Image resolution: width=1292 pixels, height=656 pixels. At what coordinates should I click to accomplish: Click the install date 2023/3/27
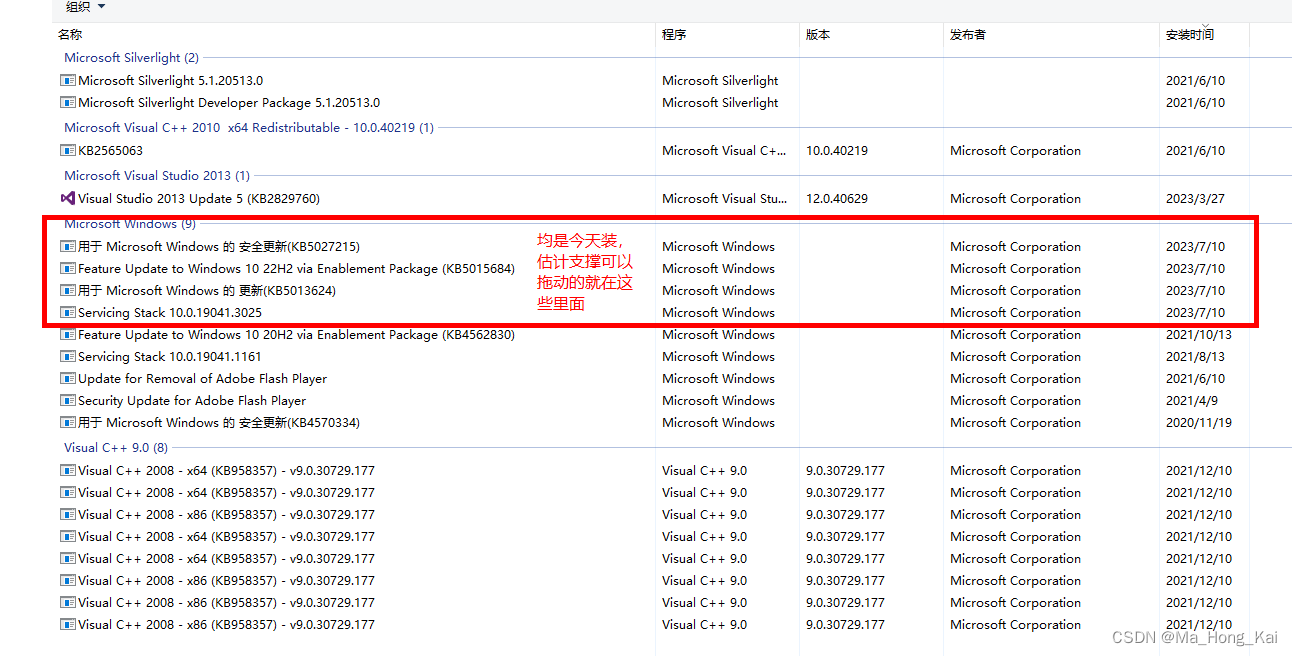click(1195, 199)
